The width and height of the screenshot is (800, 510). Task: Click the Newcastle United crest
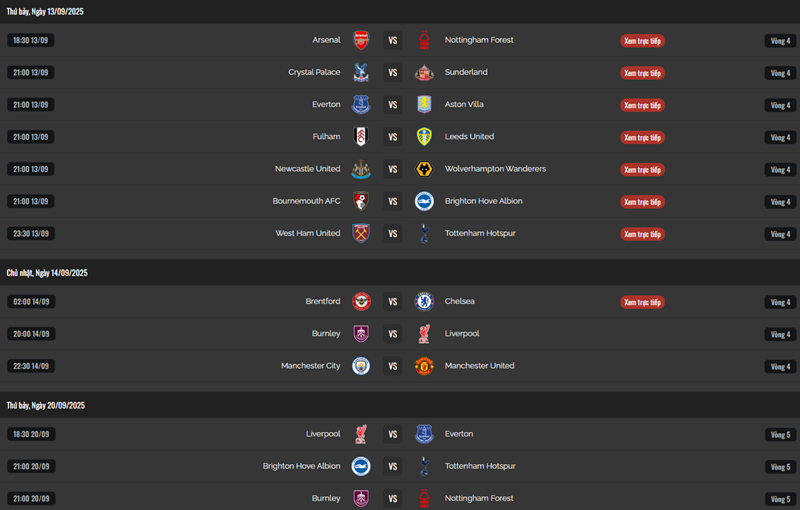pyautogui.click(x=361, y=169)
